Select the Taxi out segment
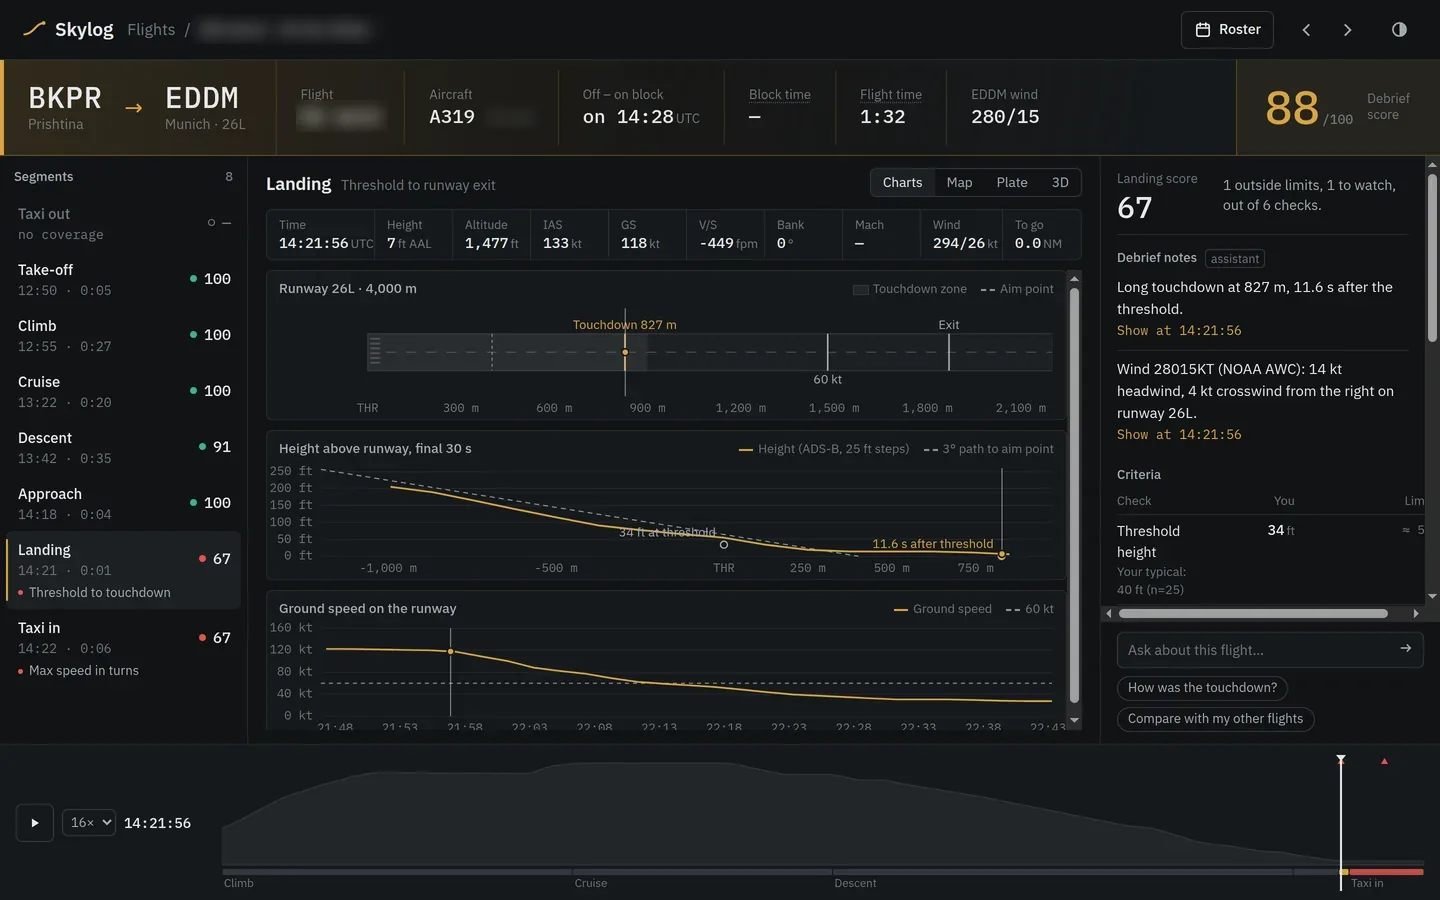 click(x=124, y=223)
